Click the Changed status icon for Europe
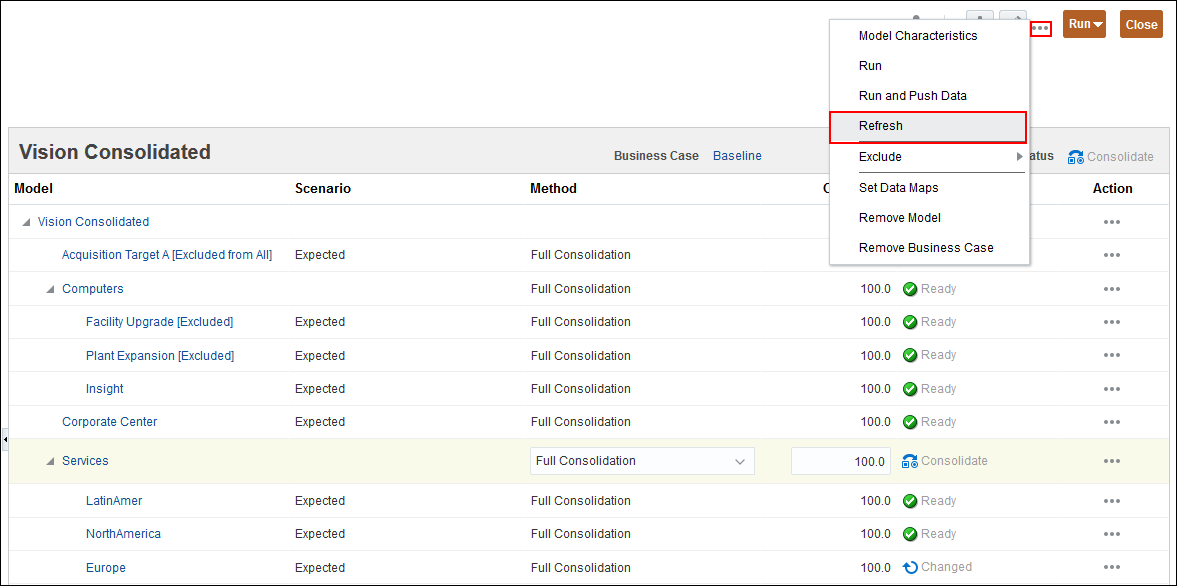 click(x=910, y=568)
